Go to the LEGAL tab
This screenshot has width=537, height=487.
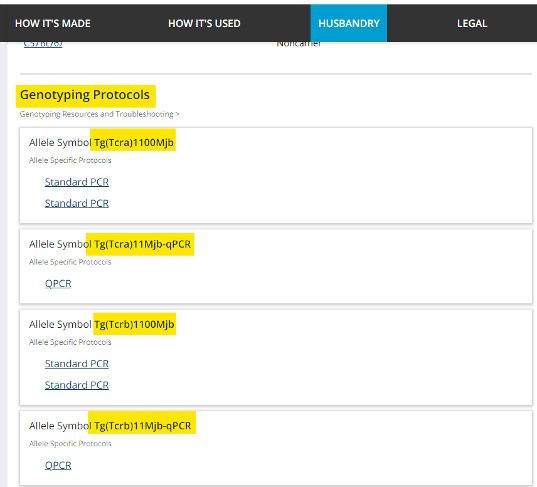click(x=472, y=23)
